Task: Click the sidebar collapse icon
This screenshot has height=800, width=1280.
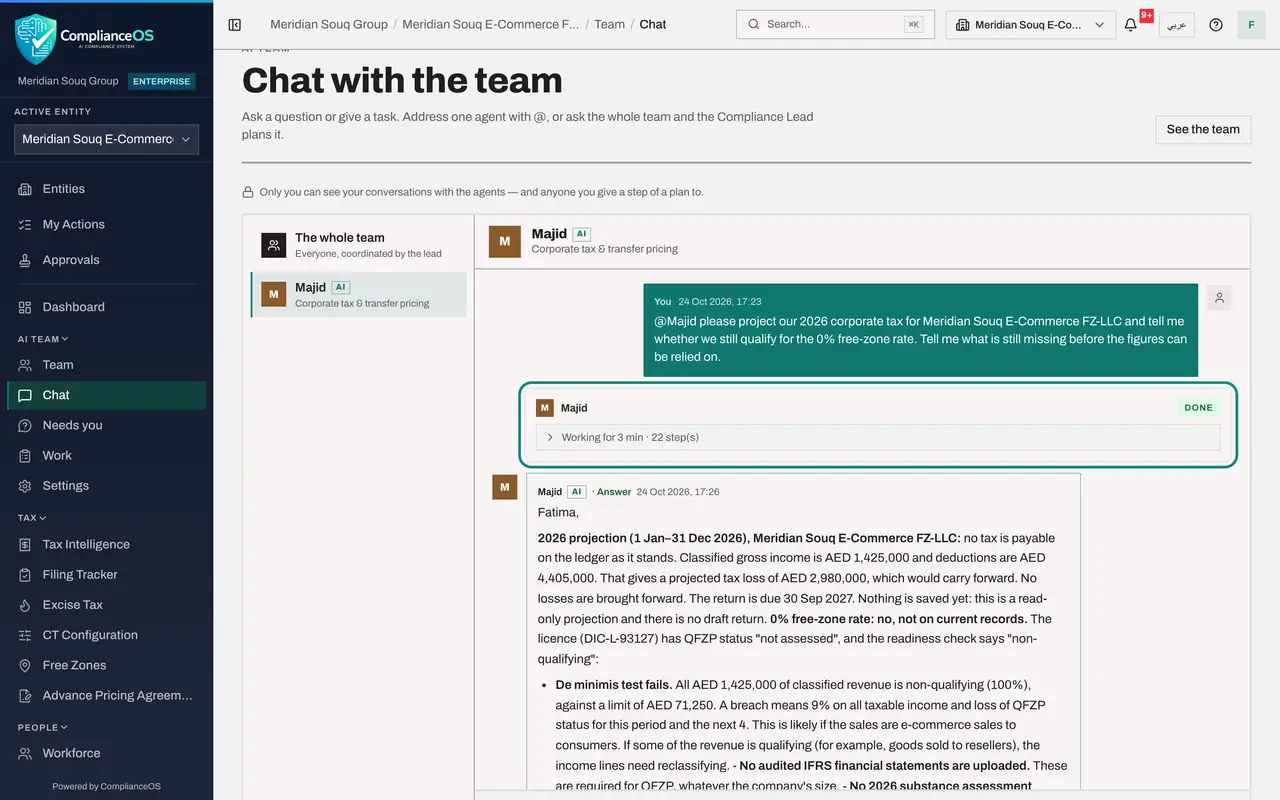Action: tap(235, 25)
